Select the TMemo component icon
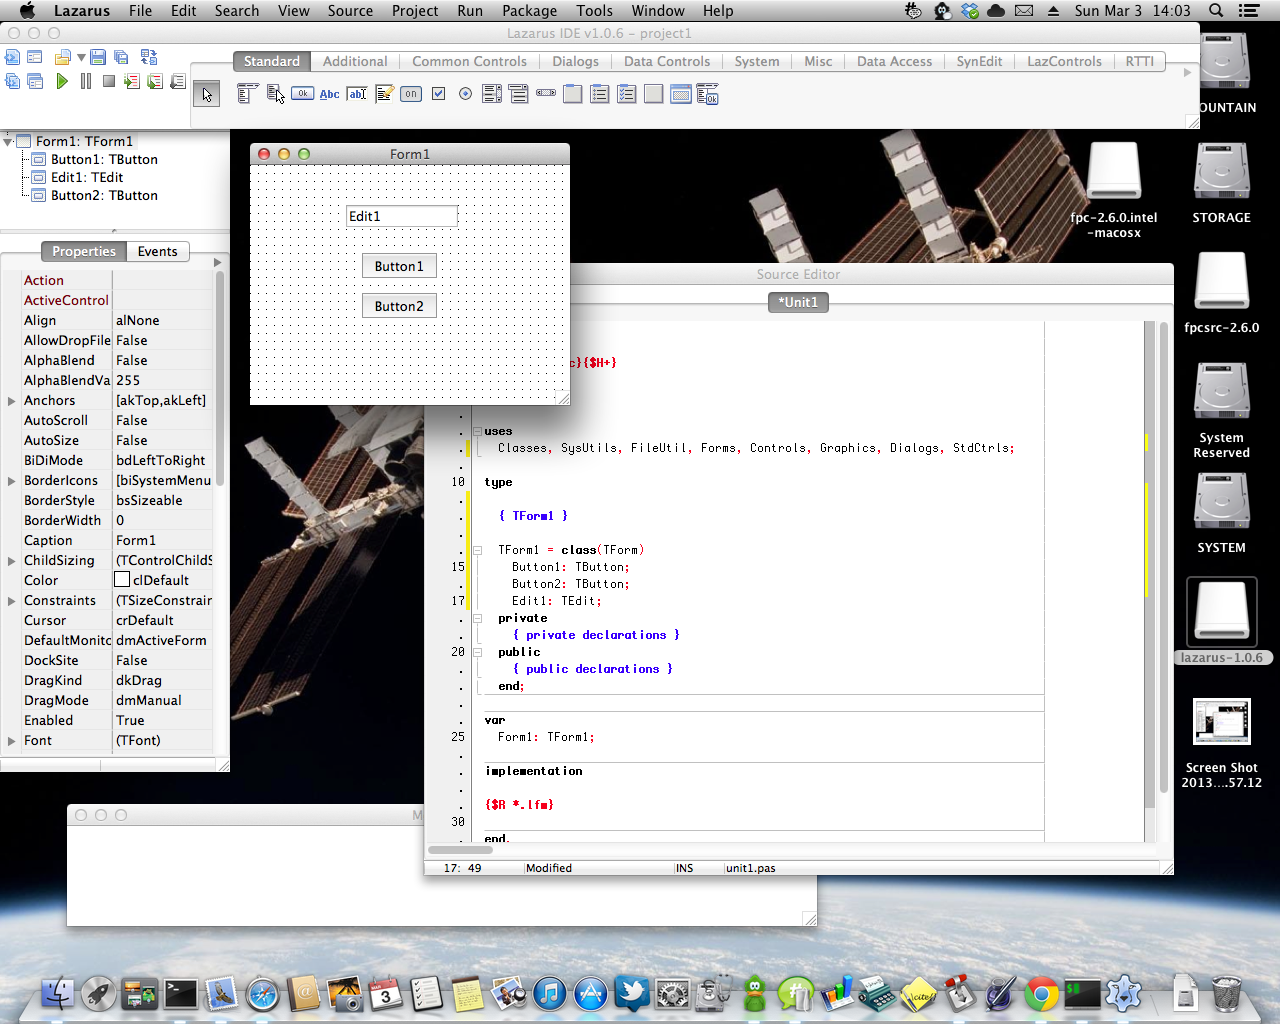 tap(384, 94)
